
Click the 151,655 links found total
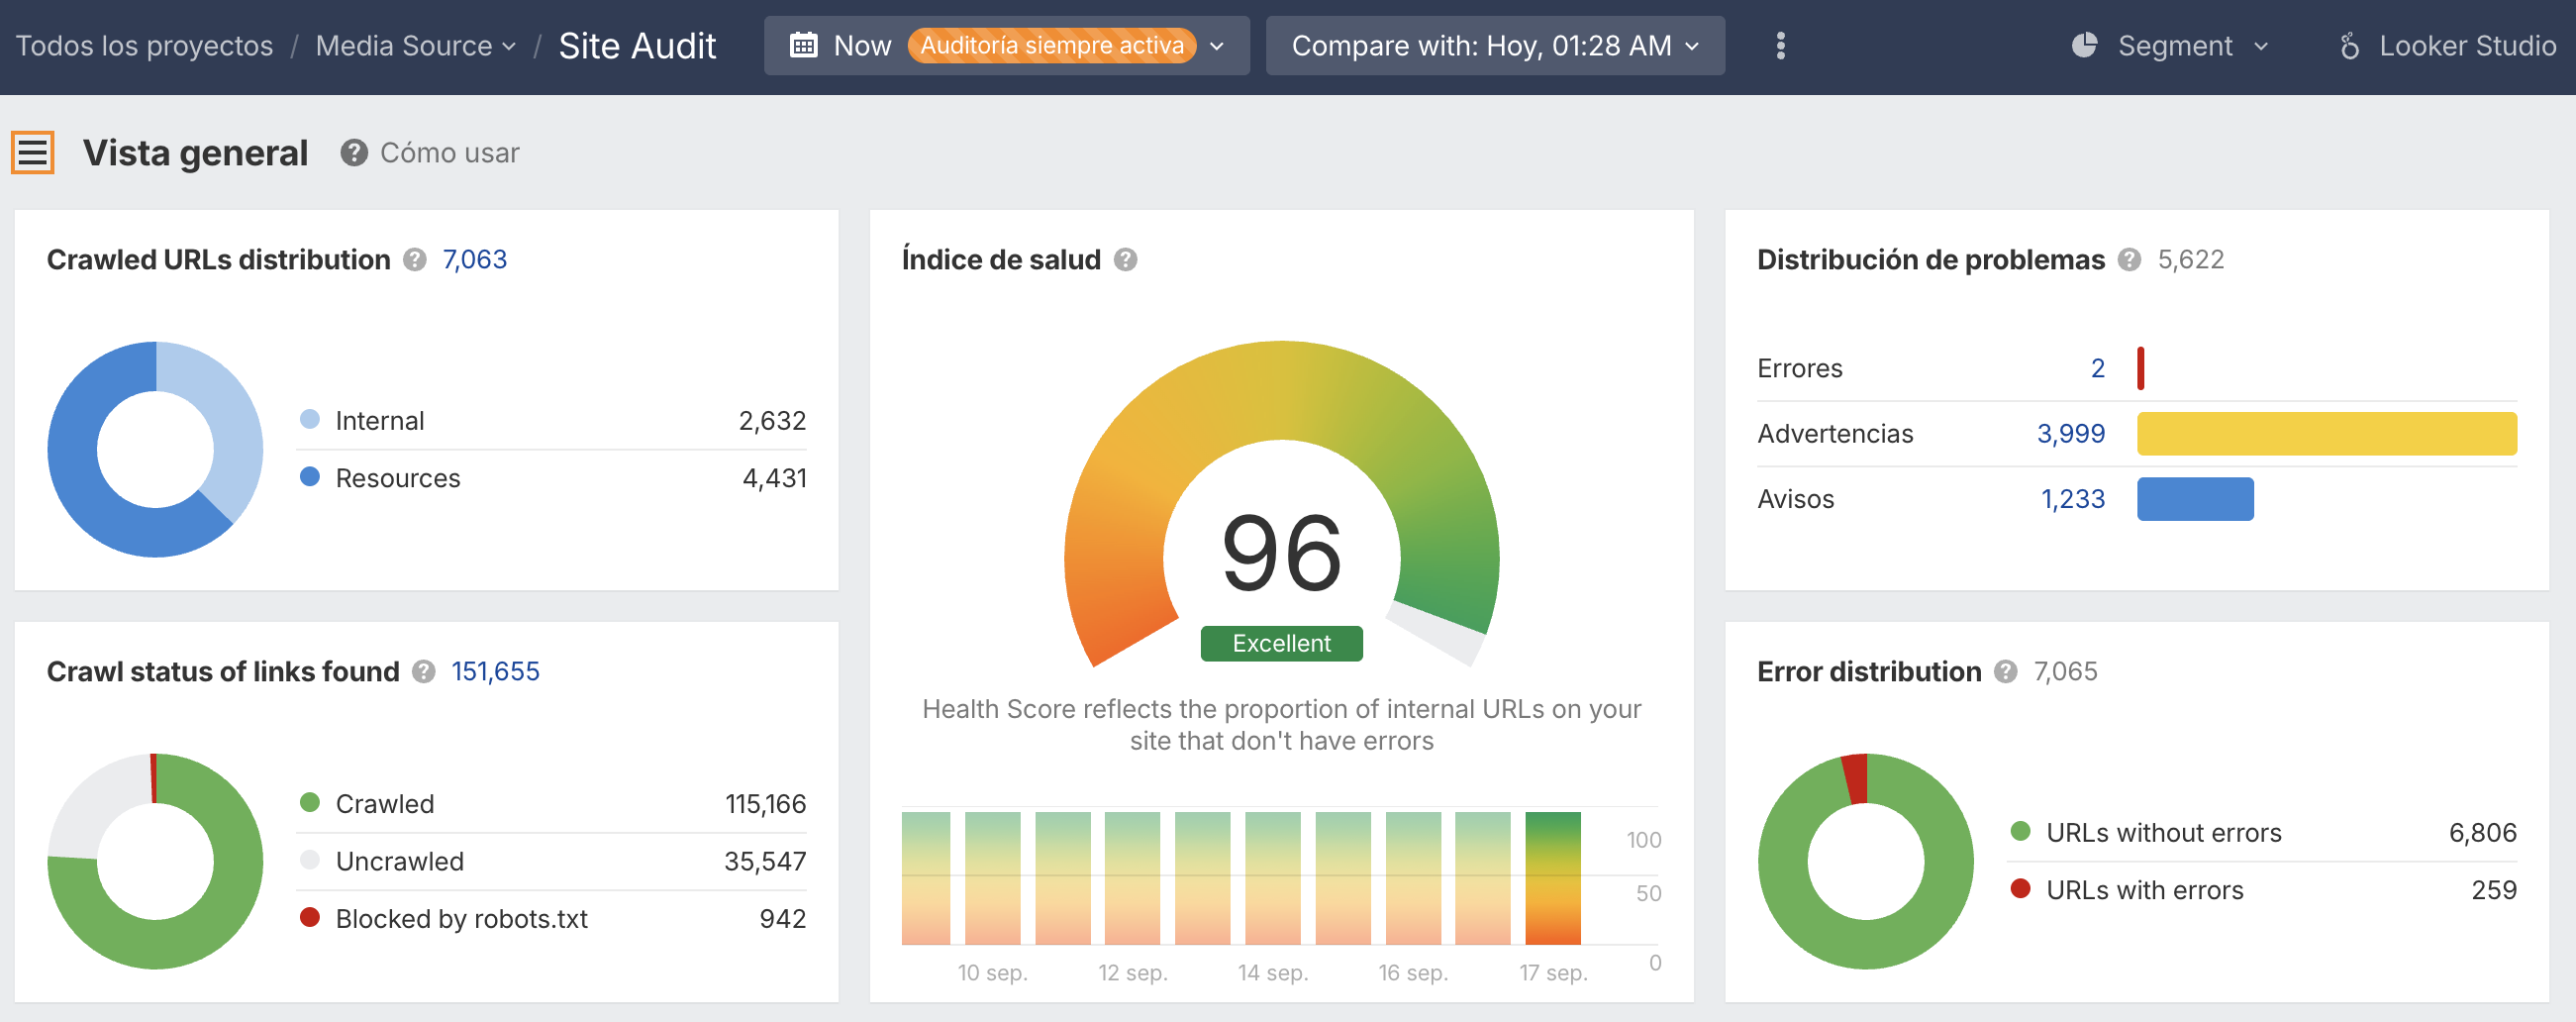tap(496, 672)
